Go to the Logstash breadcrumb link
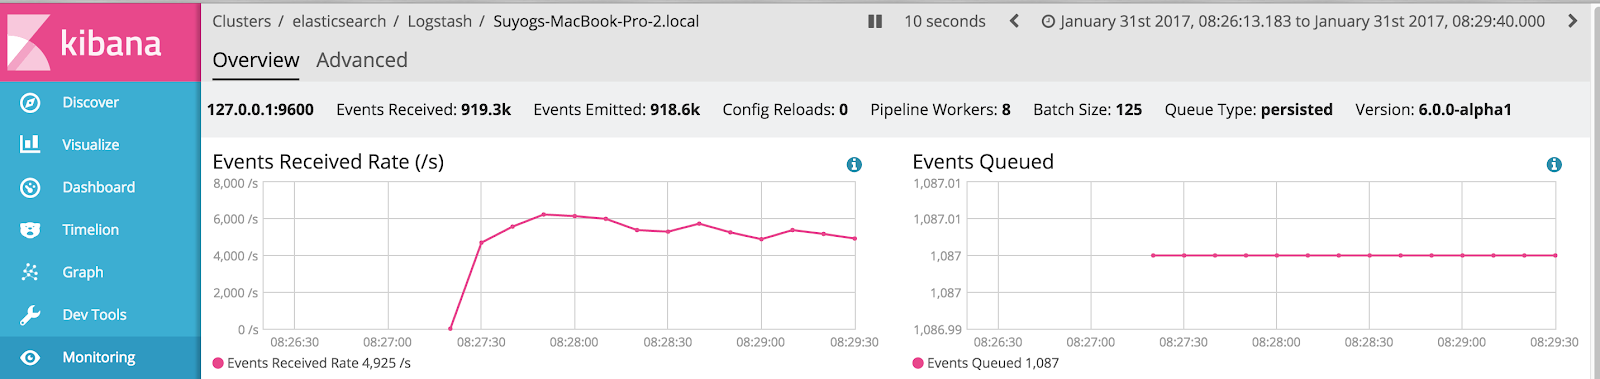Image resolution: width=1600 pixels, height=379 pixels. pyautogui.click(x=439, y=21)
